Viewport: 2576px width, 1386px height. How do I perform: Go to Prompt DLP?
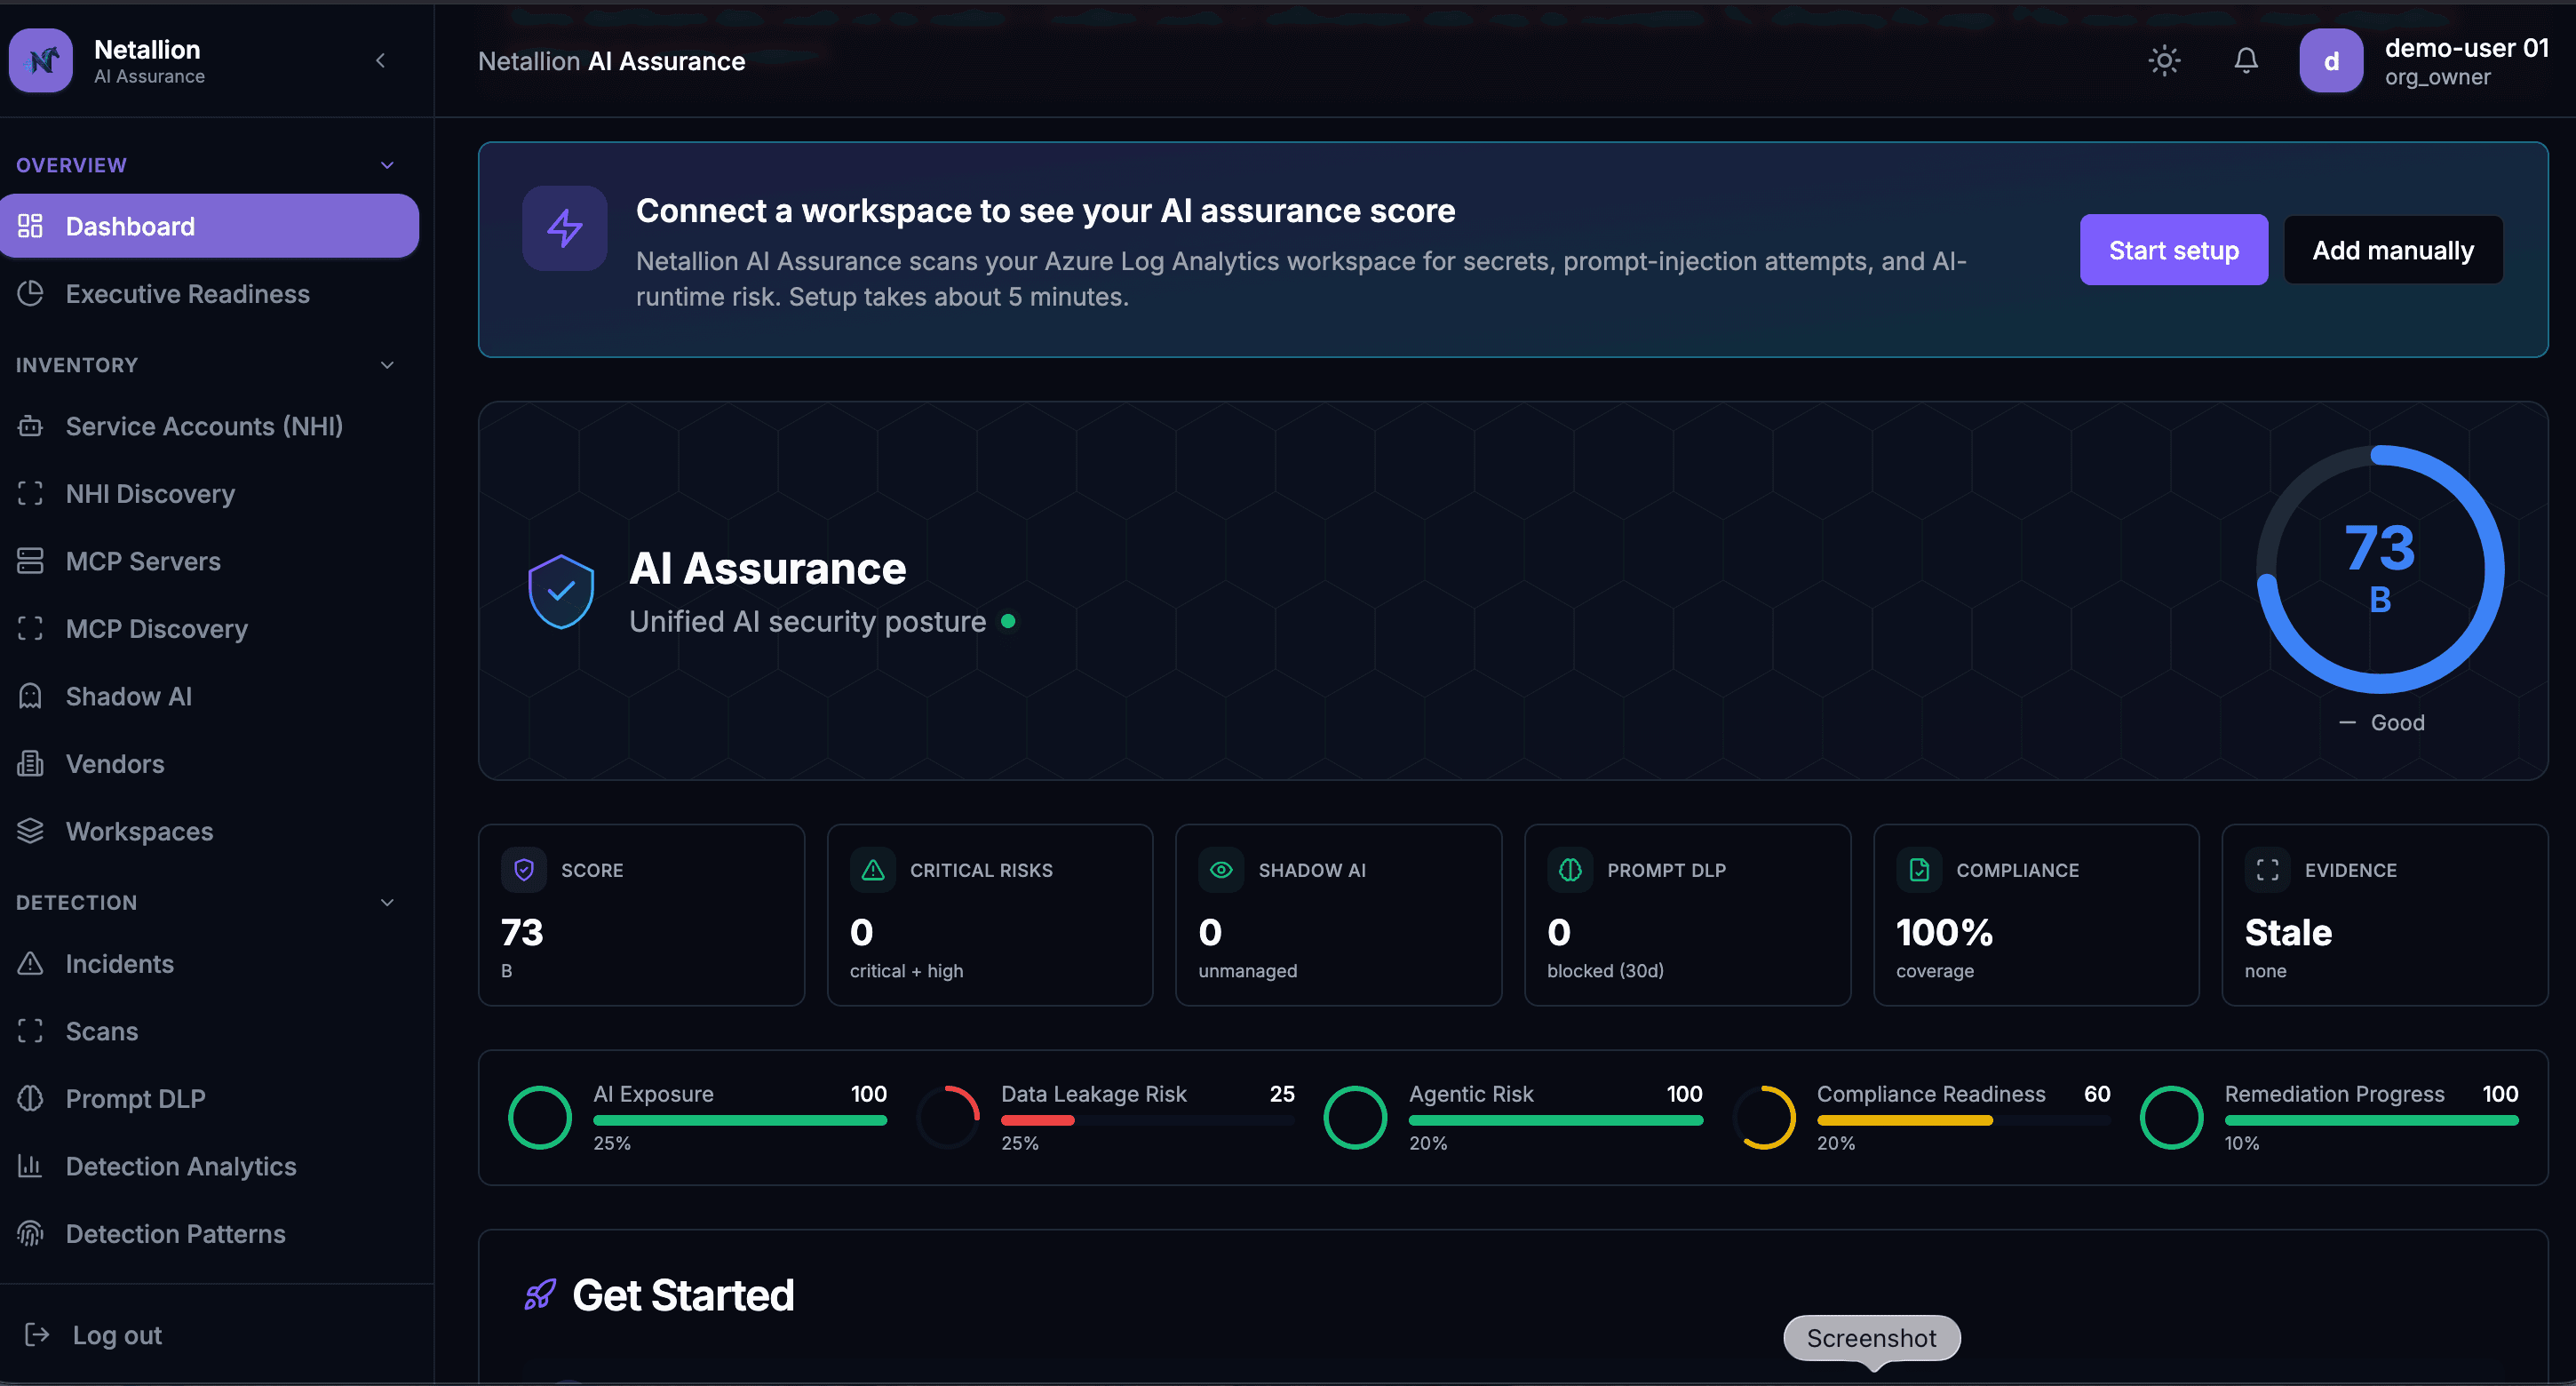click(209, 1098)
